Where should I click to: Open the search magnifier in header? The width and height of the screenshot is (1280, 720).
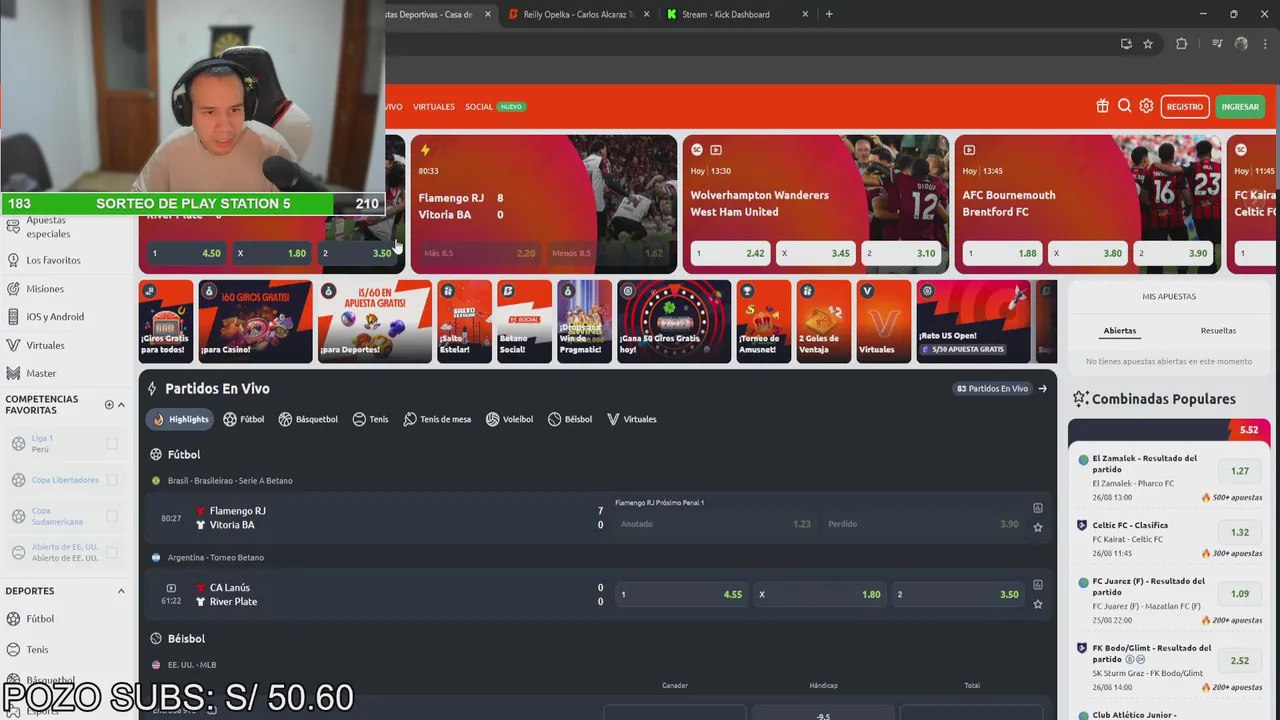pos(1124,106)
